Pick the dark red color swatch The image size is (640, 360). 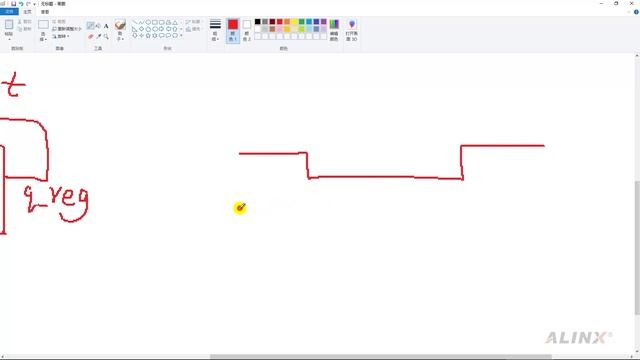(x=272, y=22)
